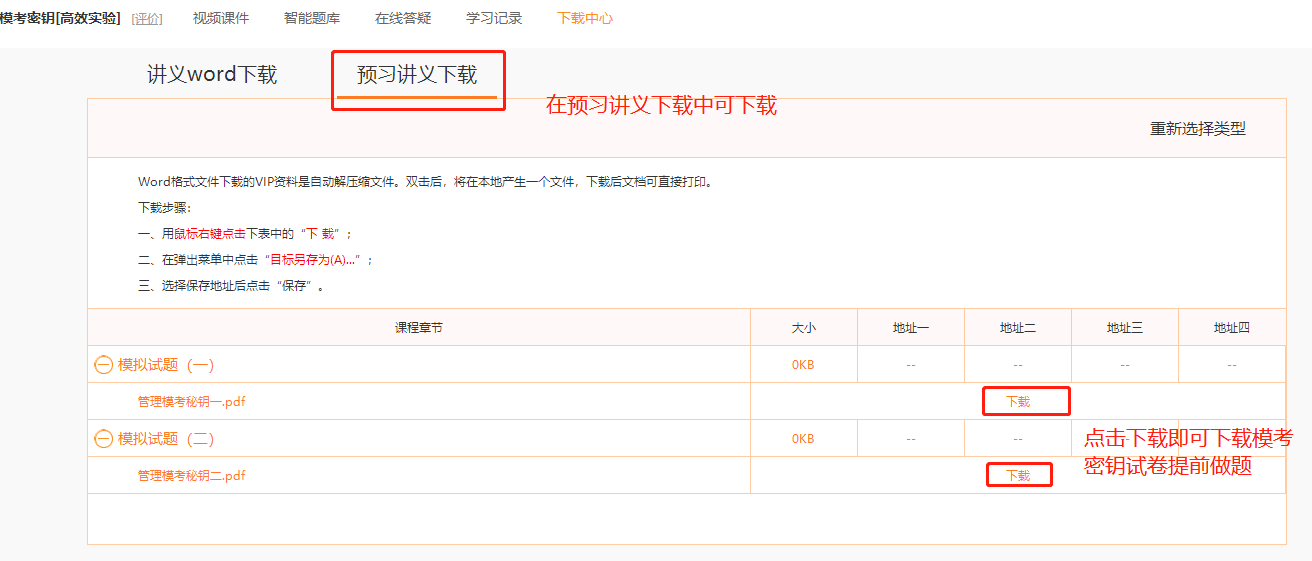
Task: Switch to 讲义word下载 tab
Action: pos(212,75)
